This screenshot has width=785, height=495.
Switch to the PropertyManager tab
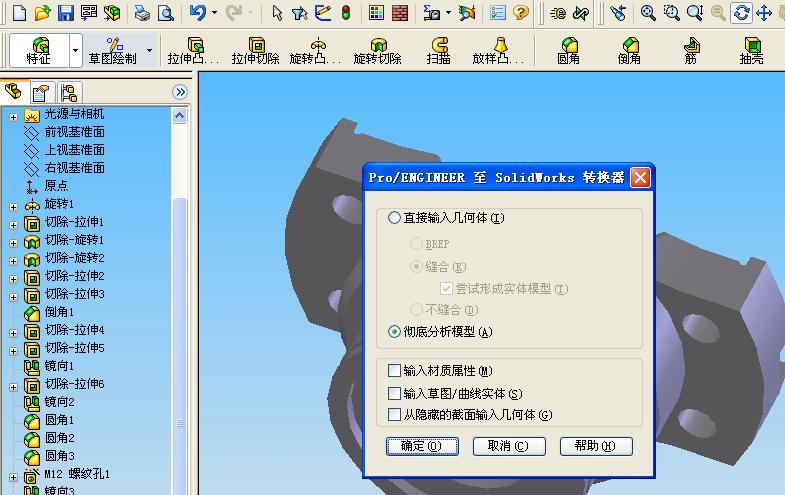[x=41, y=93]
